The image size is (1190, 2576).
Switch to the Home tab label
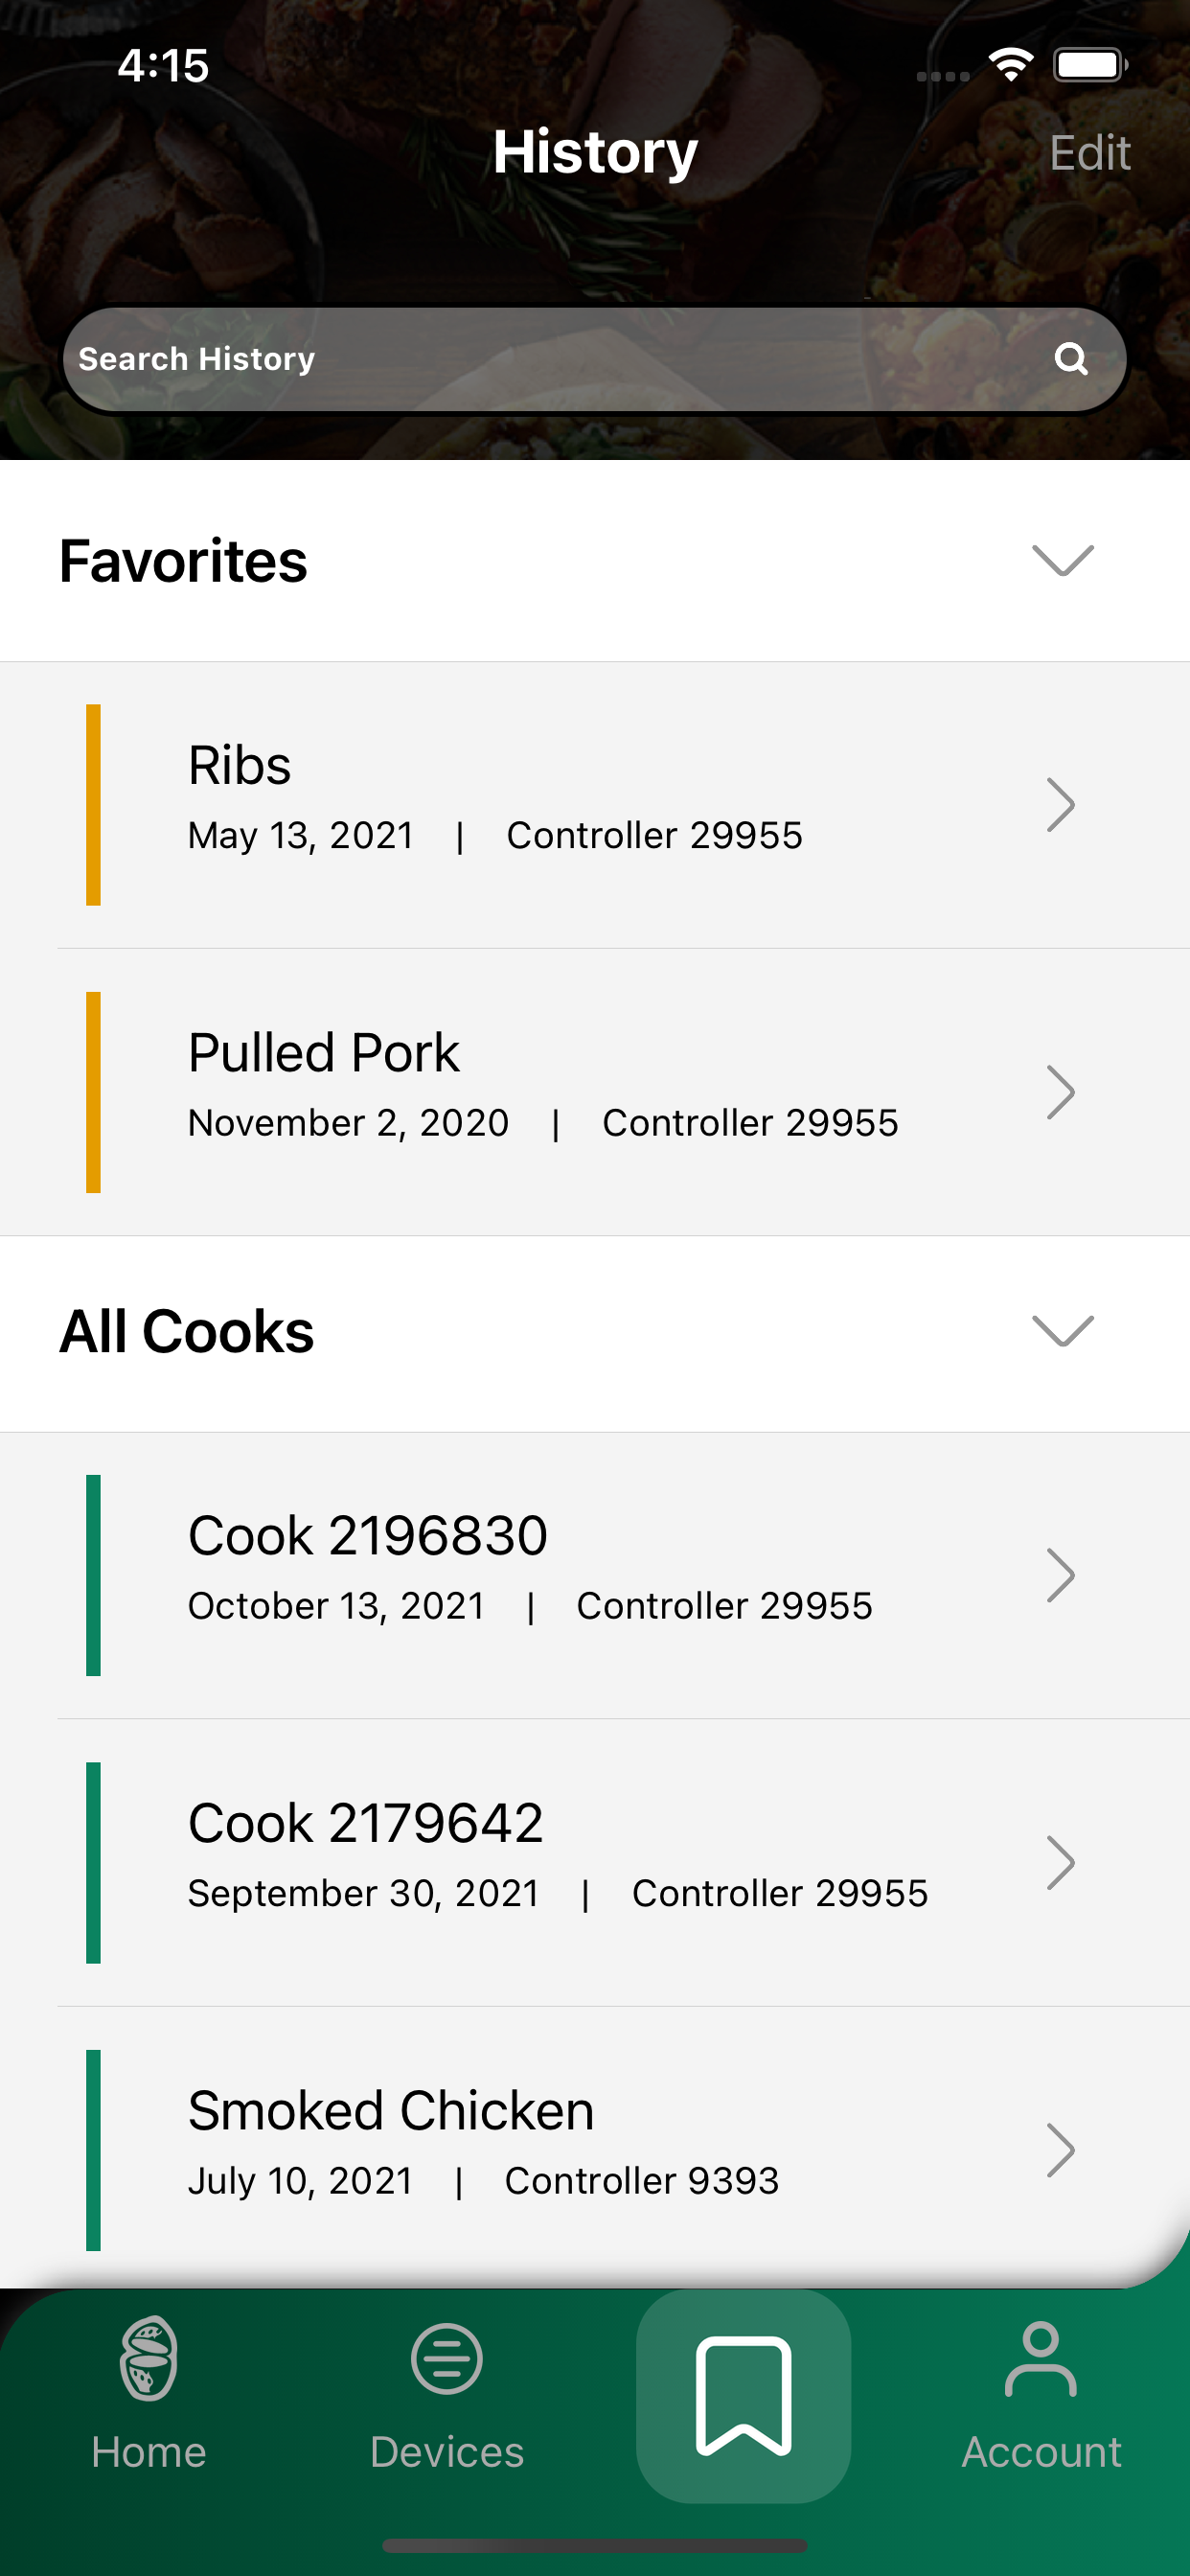(x=149, y=2452)
